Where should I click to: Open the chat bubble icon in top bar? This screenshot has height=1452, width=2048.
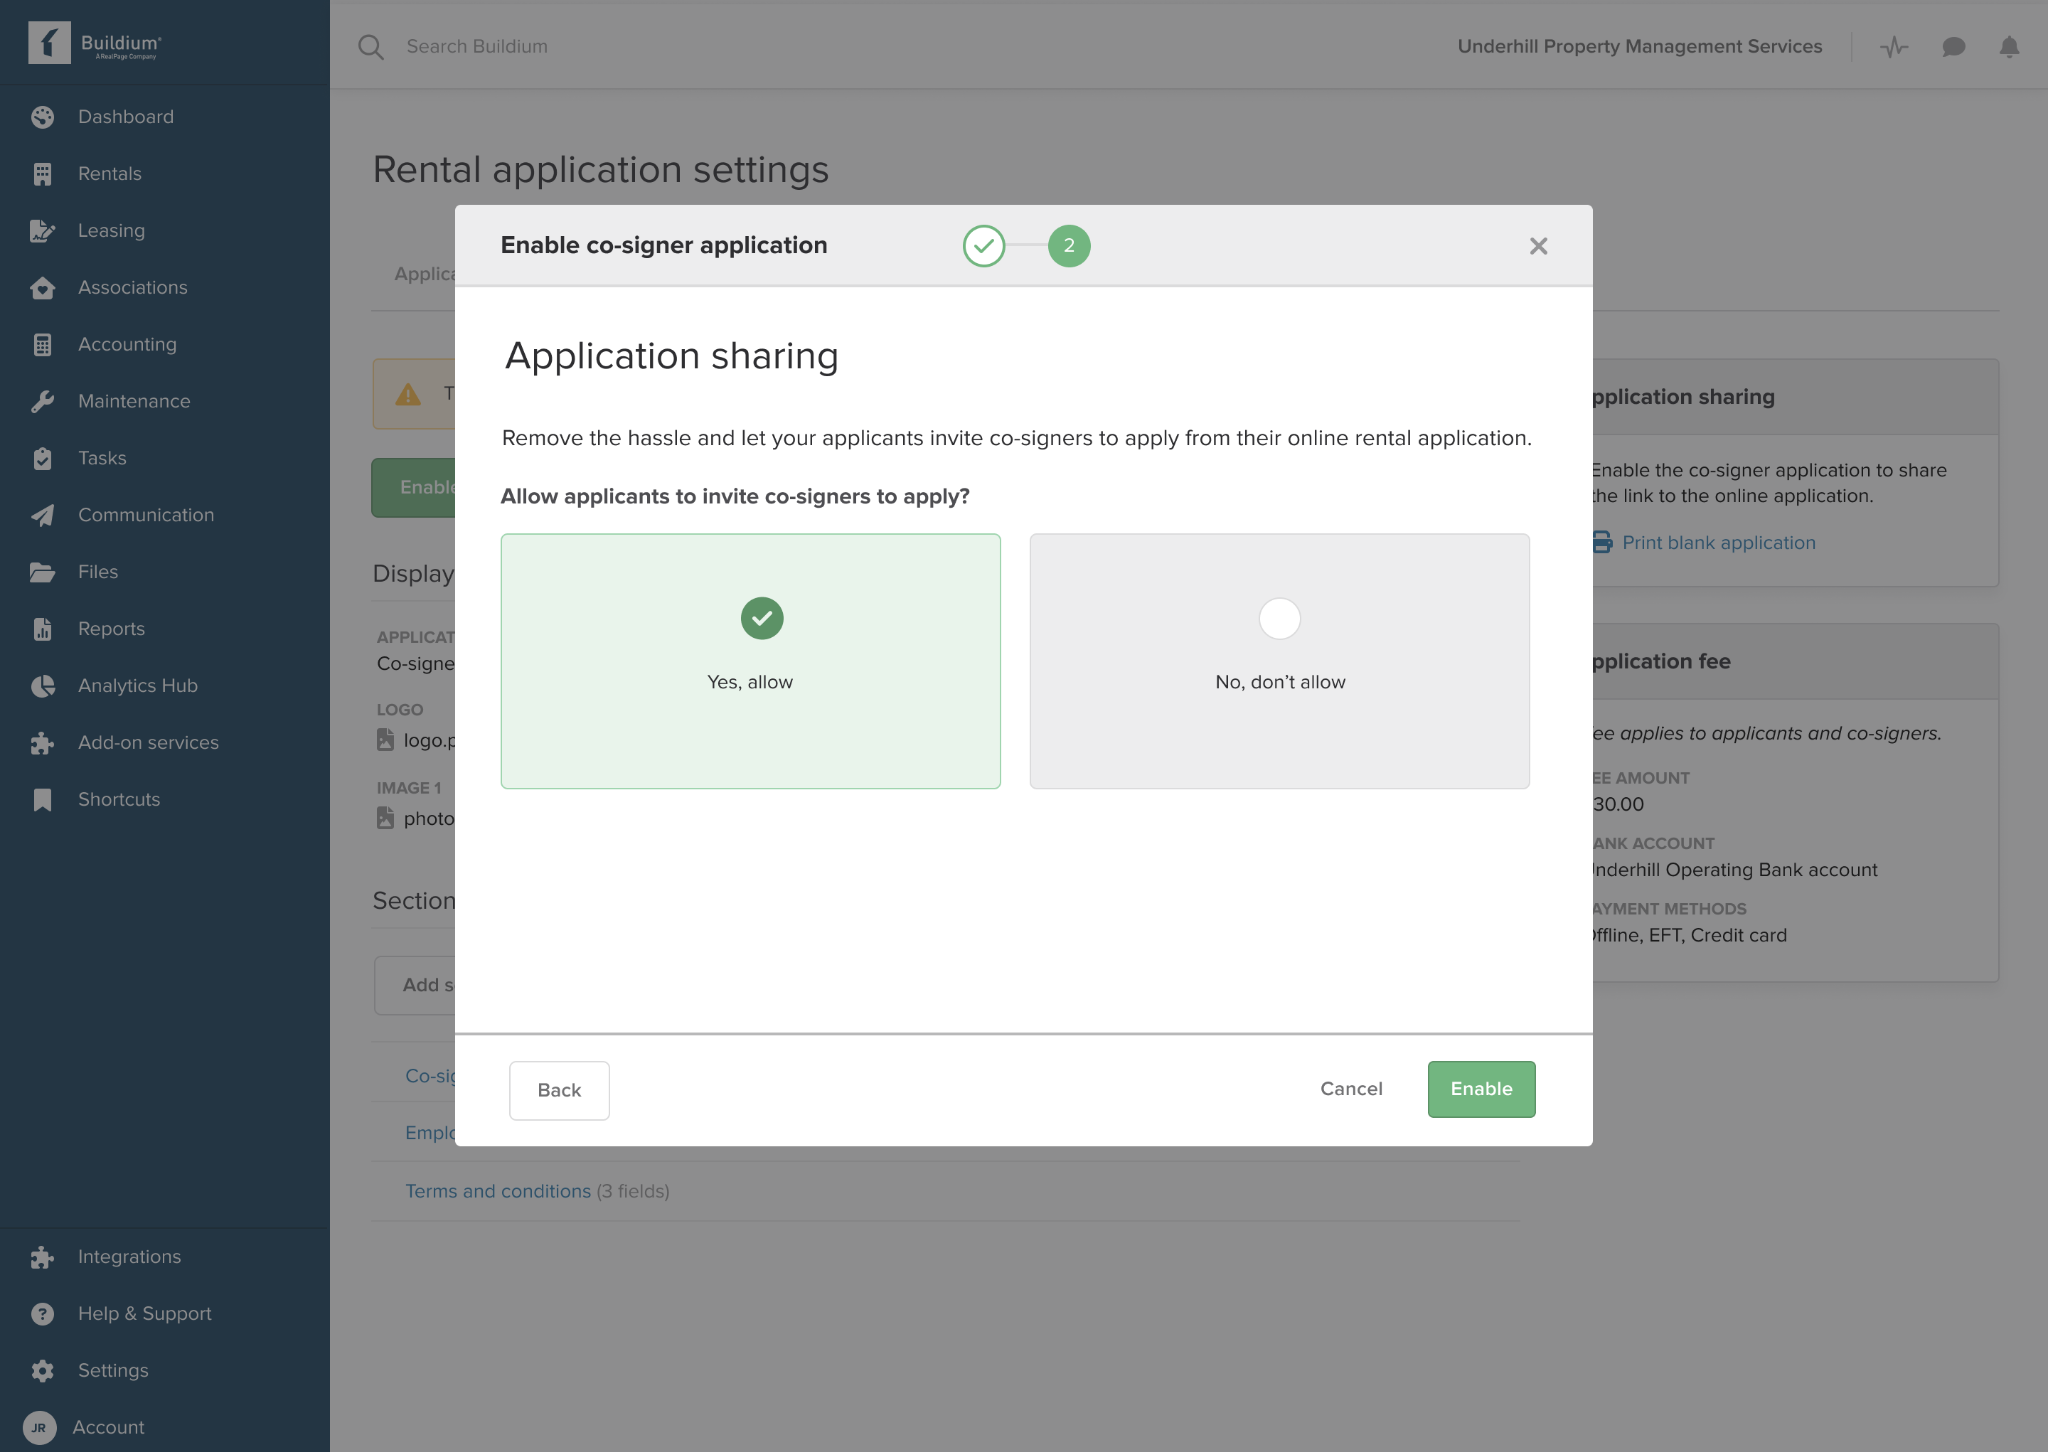(x=1951, y=46)
